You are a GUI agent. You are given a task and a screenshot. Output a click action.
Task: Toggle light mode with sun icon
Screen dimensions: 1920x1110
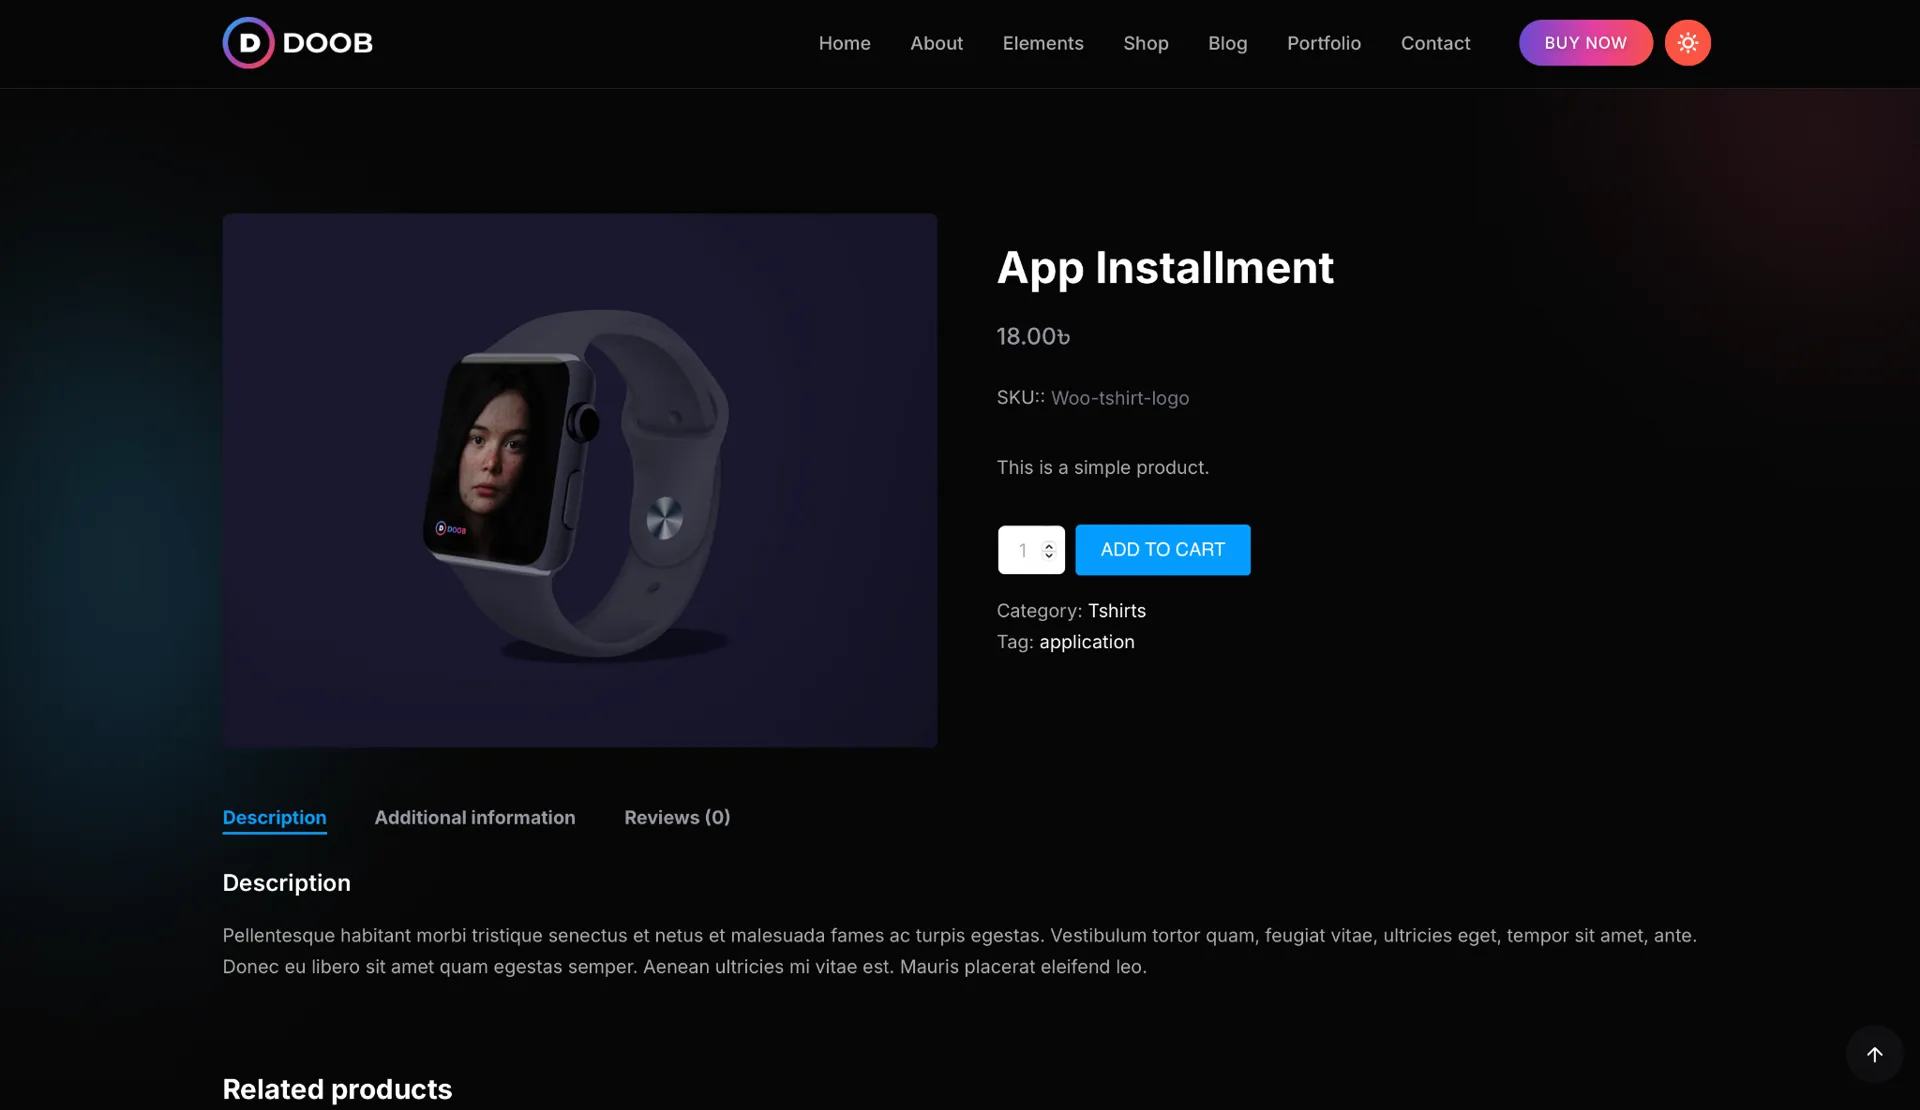pyautogui.click(x=1687, y=43)
